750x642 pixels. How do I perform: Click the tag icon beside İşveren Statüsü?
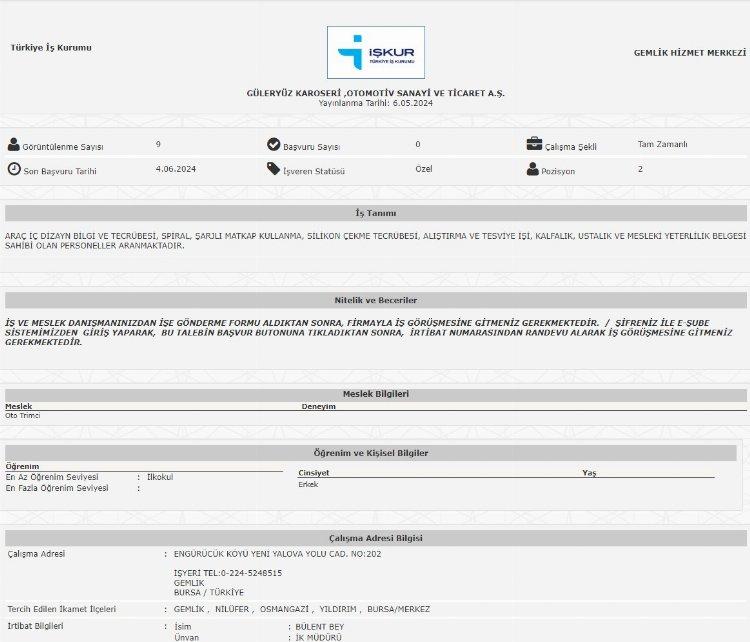(x=273, y=169)
